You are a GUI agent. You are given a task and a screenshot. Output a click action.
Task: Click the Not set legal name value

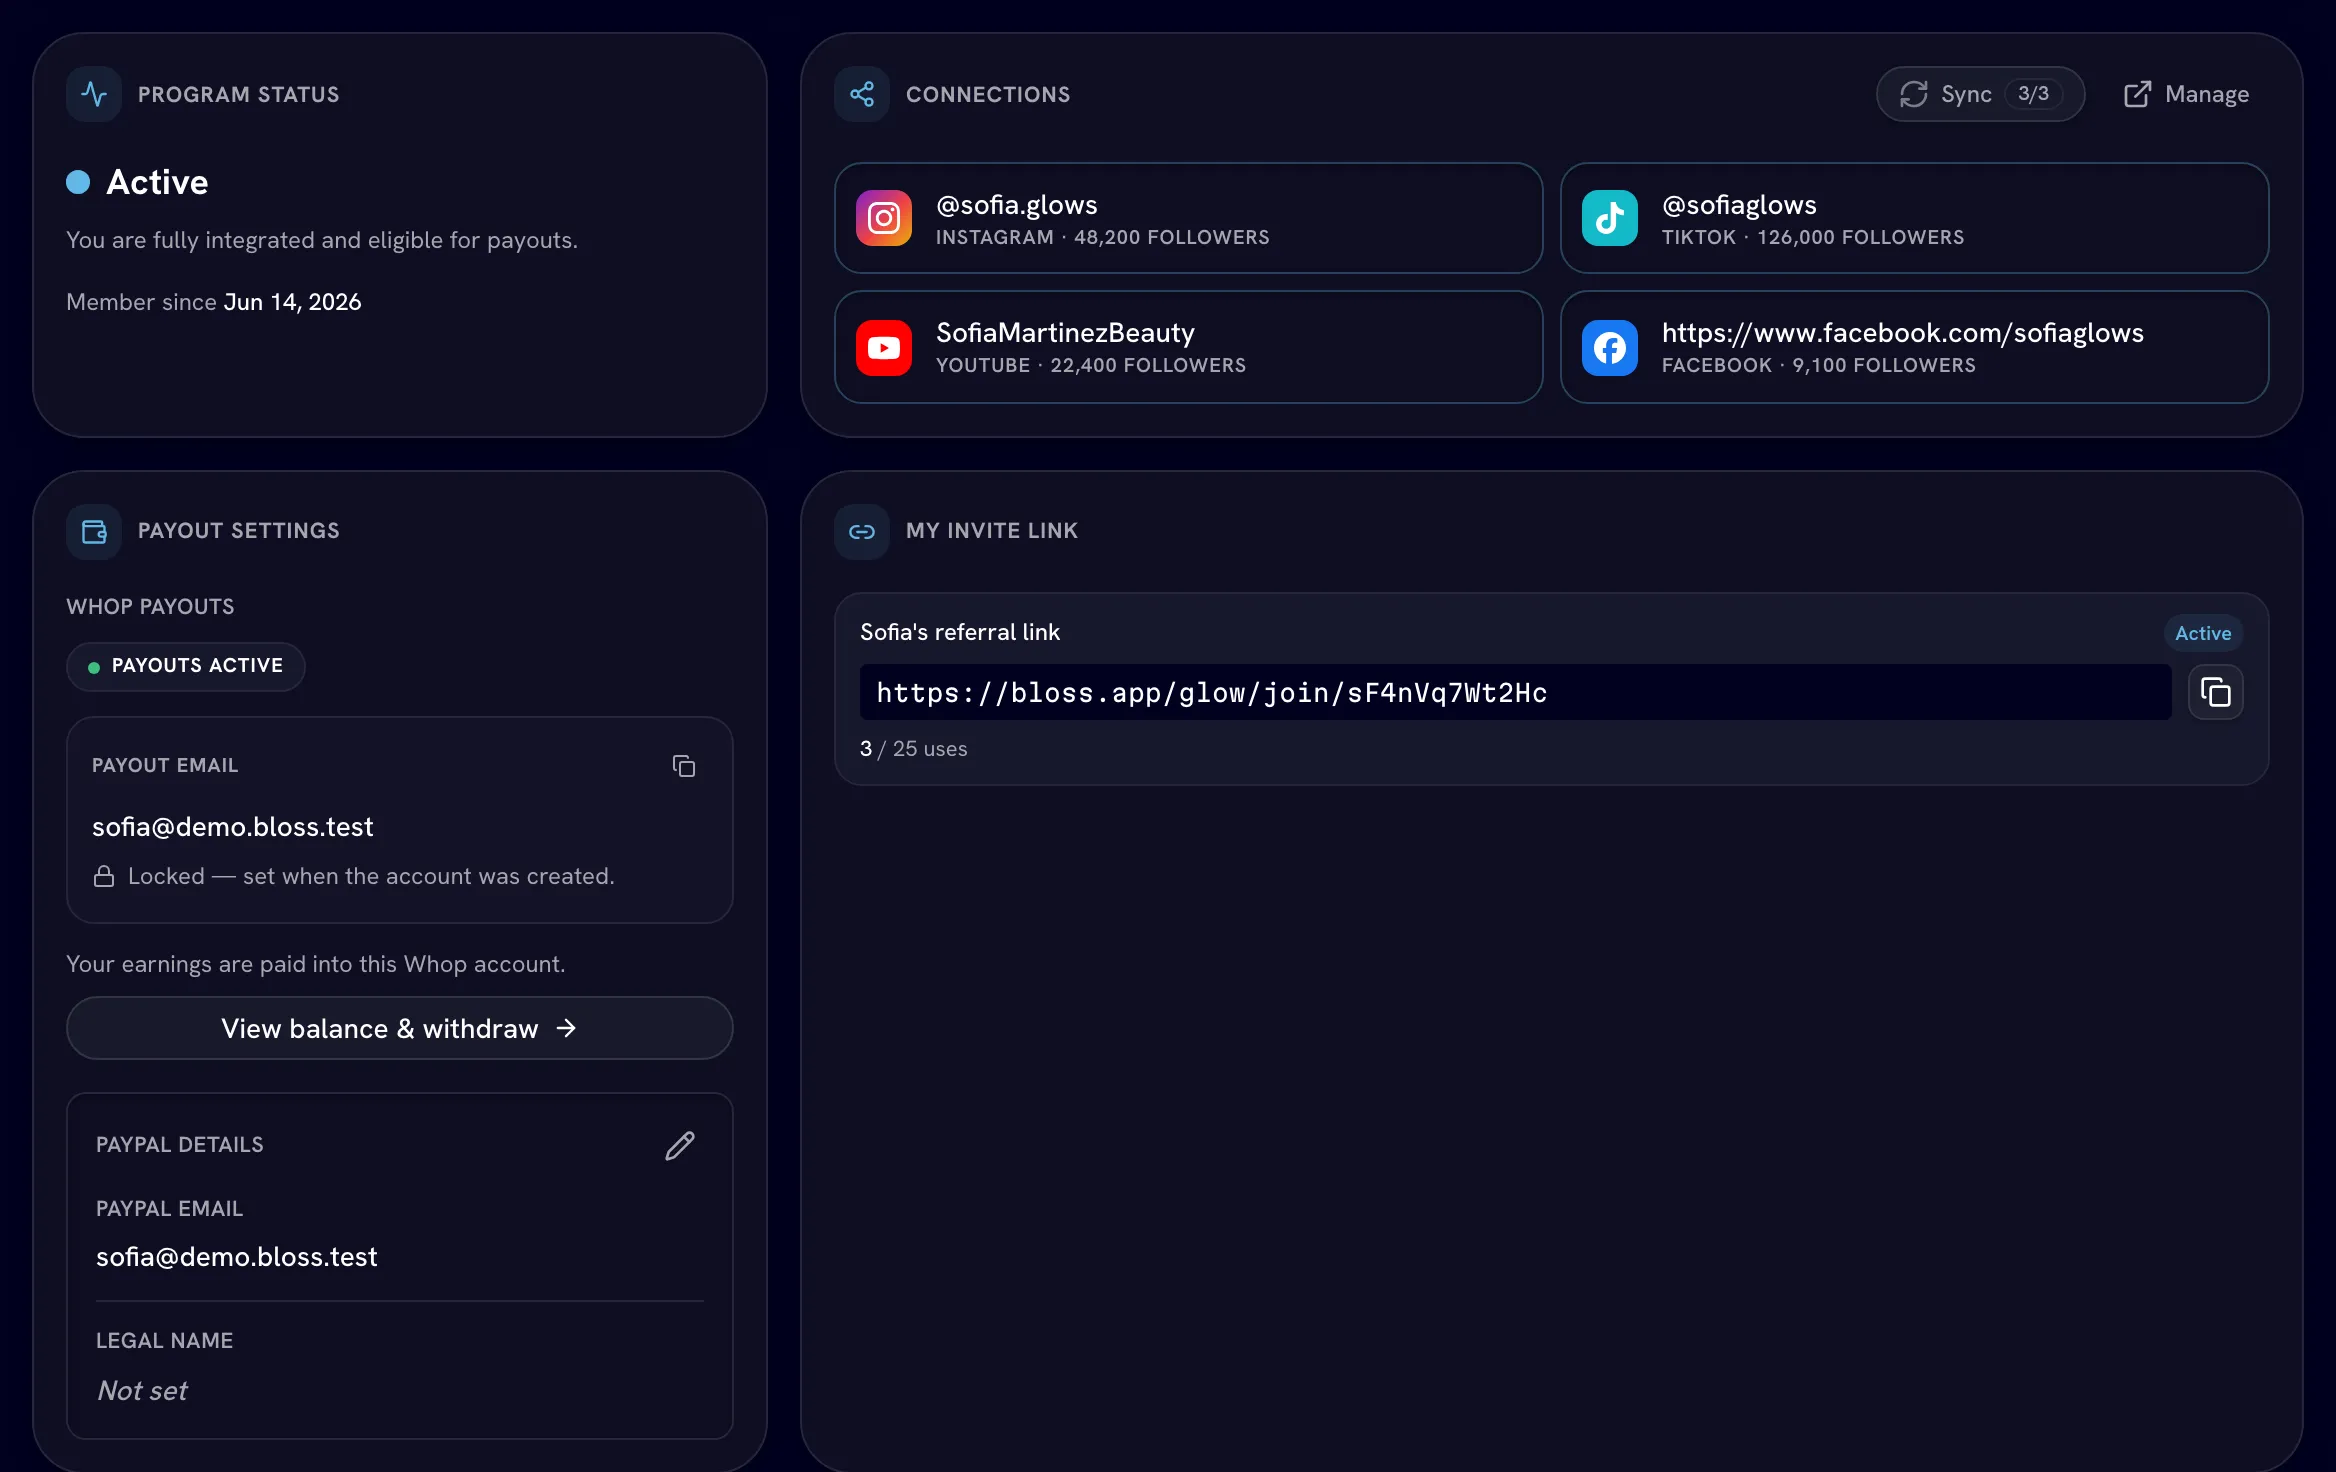[x=142, y=1391]
